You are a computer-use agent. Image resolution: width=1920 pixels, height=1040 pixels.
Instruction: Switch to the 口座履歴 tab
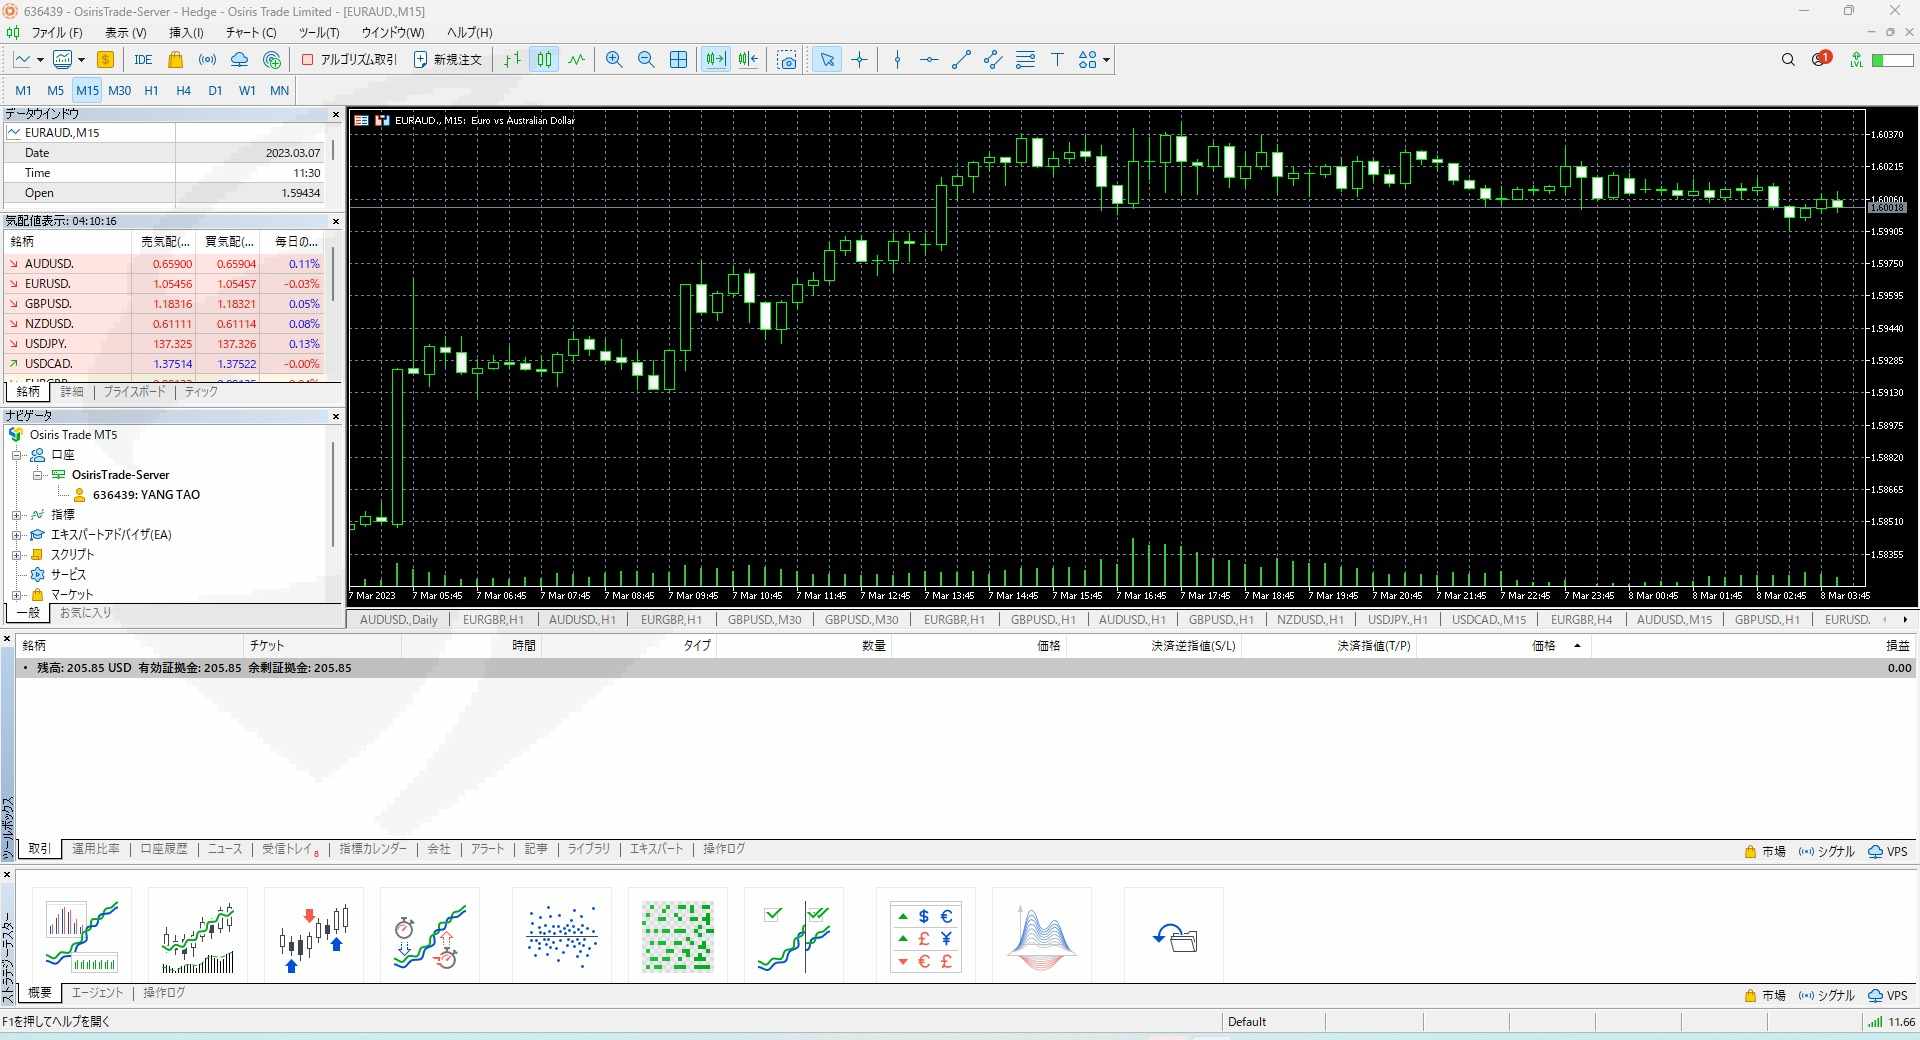[x=163, y=849]
